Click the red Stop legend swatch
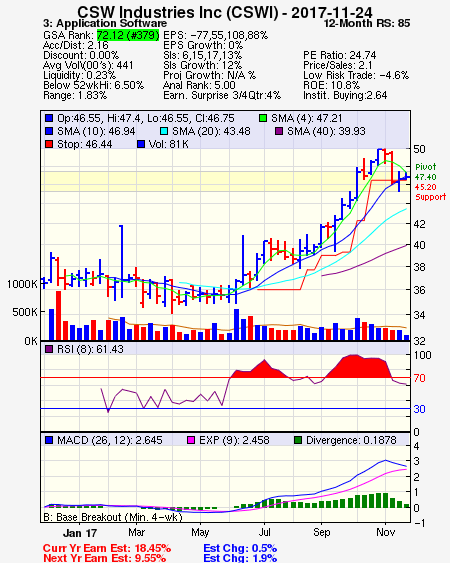The height and width of the screenshot is (563, 450). pyautogui.click(x=49, y=144)
